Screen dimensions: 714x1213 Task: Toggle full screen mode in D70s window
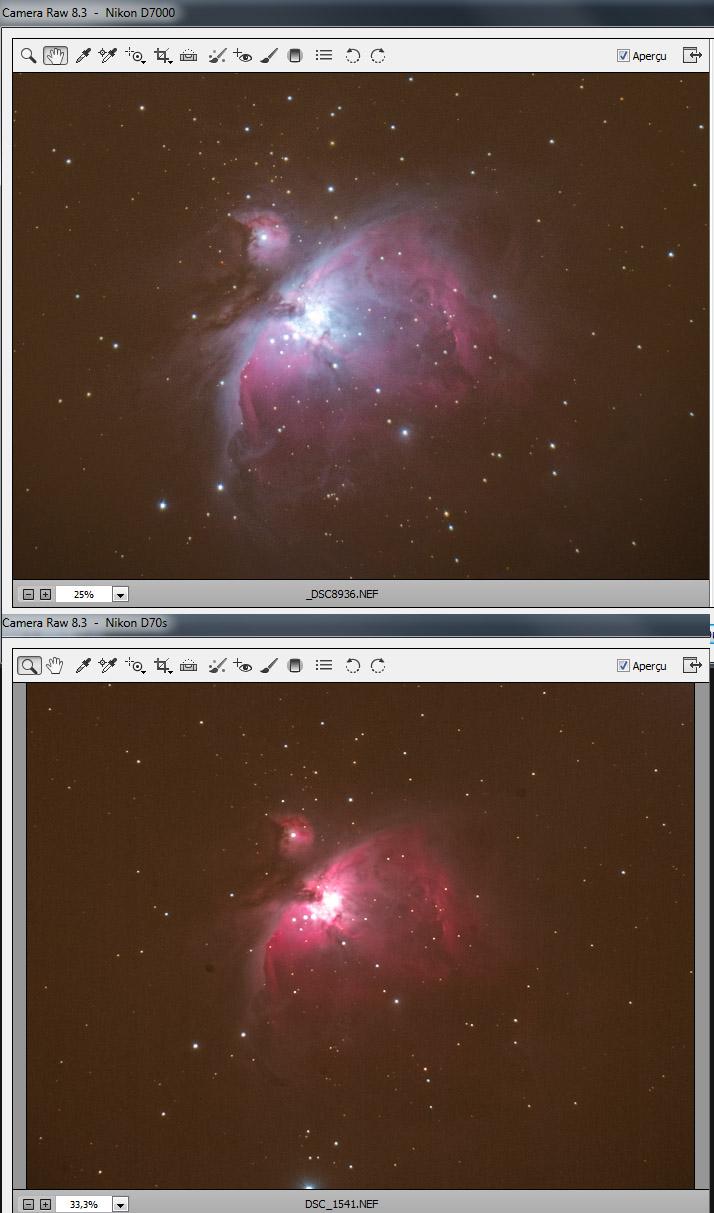pos(692,664)
